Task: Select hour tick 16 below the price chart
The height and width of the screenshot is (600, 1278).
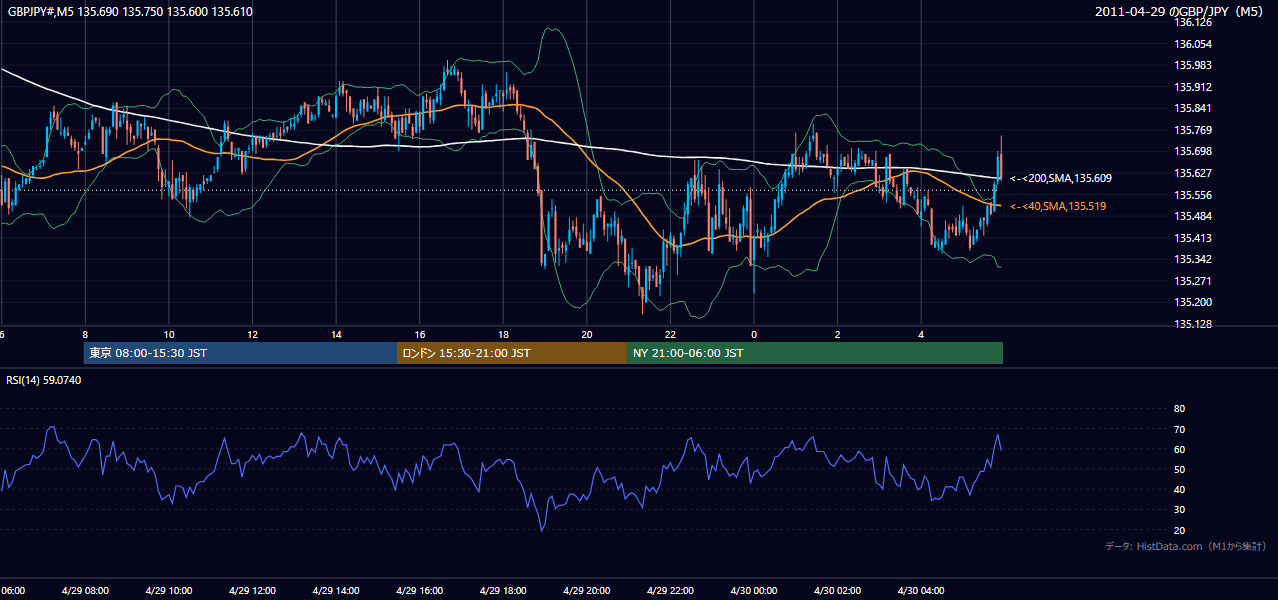Action: coord(420,335)
